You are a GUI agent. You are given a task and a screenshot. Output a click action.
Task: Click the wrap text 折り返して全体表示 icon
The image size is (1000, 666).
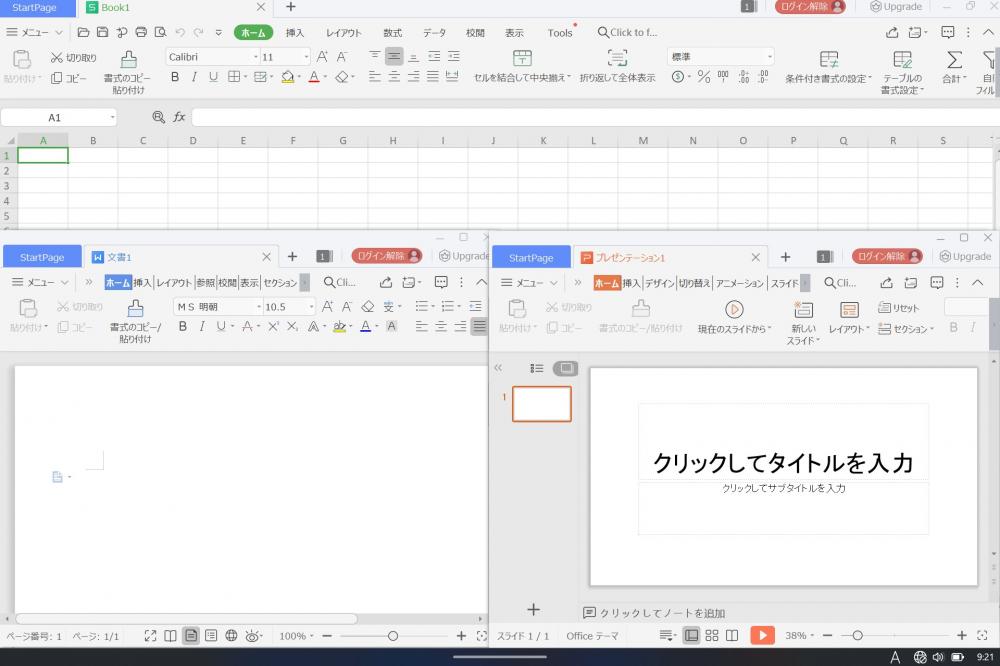pos(617,58)
